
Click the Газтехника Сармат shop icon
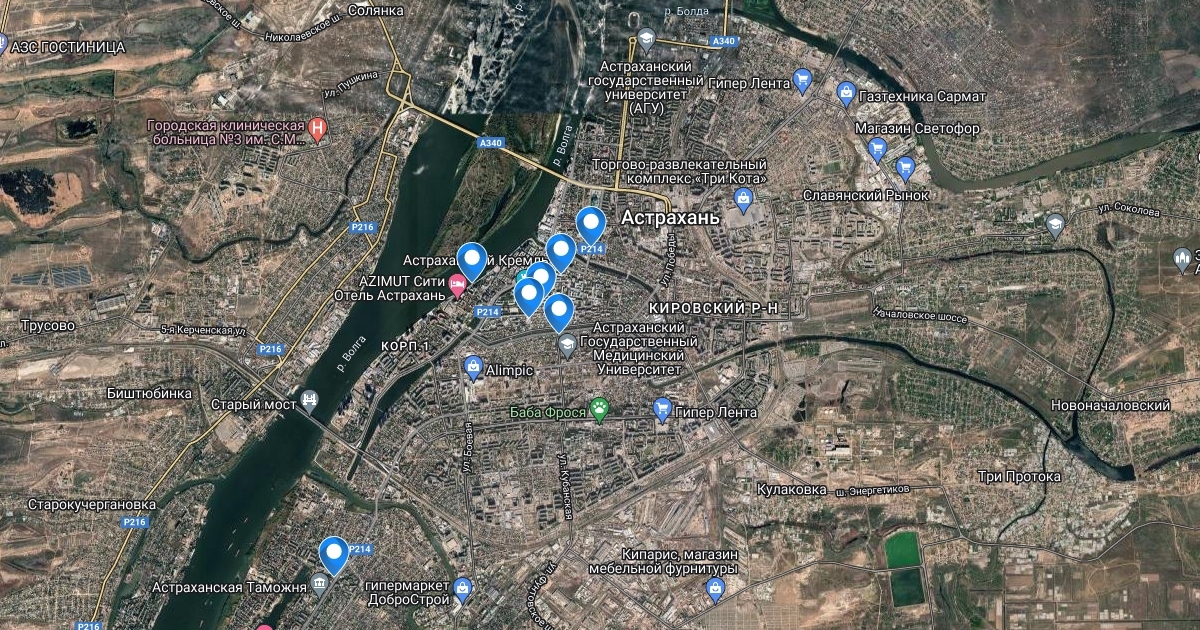[x=846, y=94]
